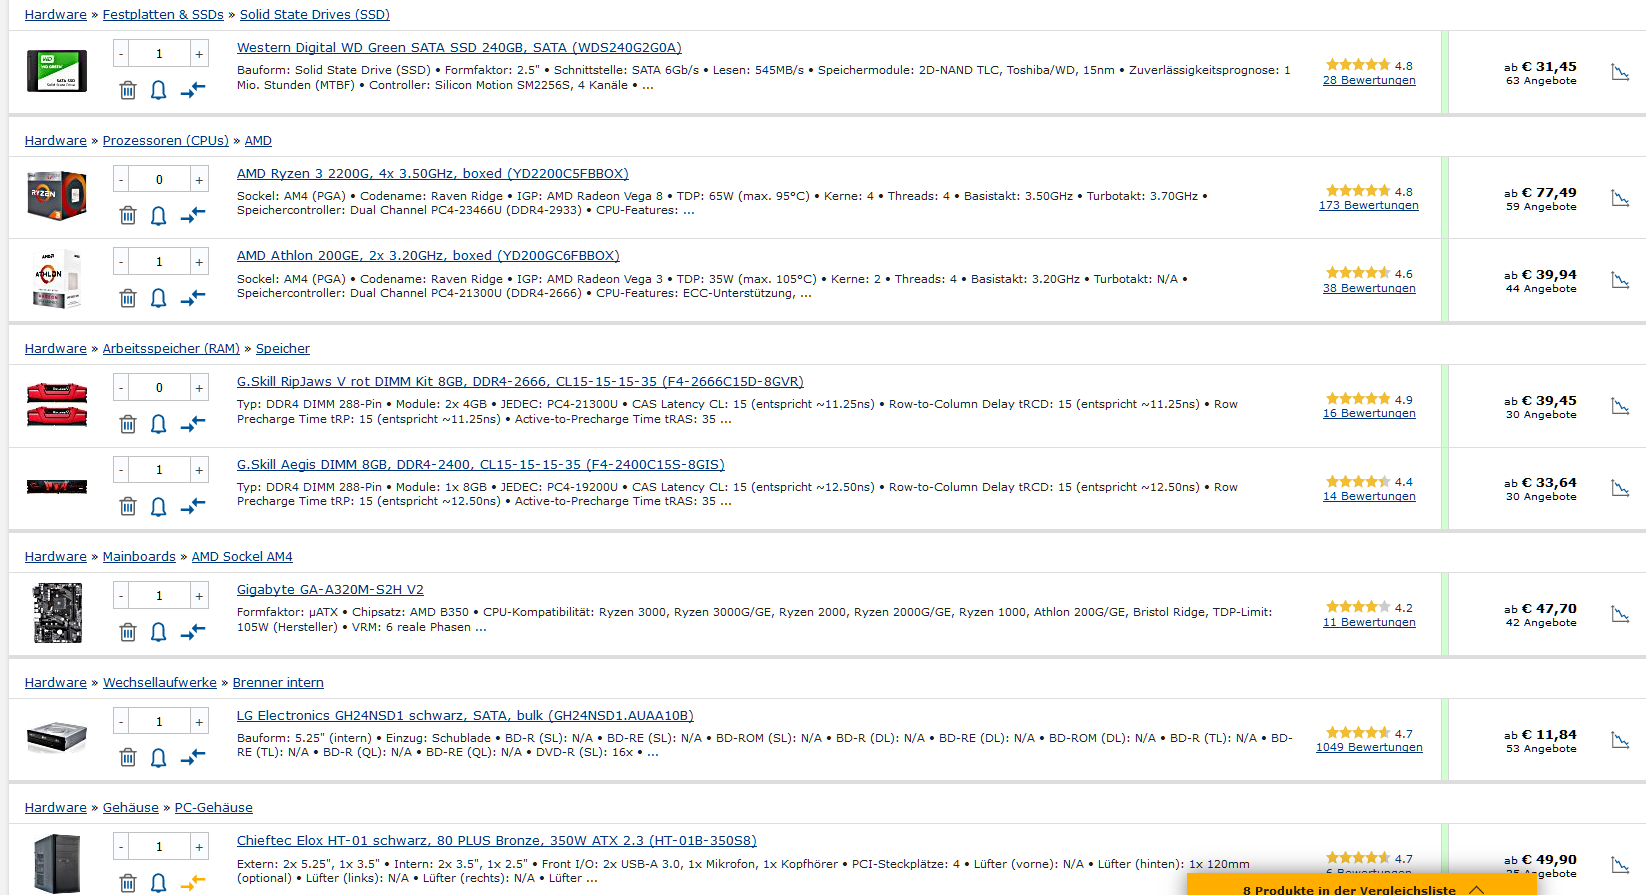Decrease quantity of G.Skill Aegis DIMM
The width and height of the screenshot is (1646, 895).
121,470
